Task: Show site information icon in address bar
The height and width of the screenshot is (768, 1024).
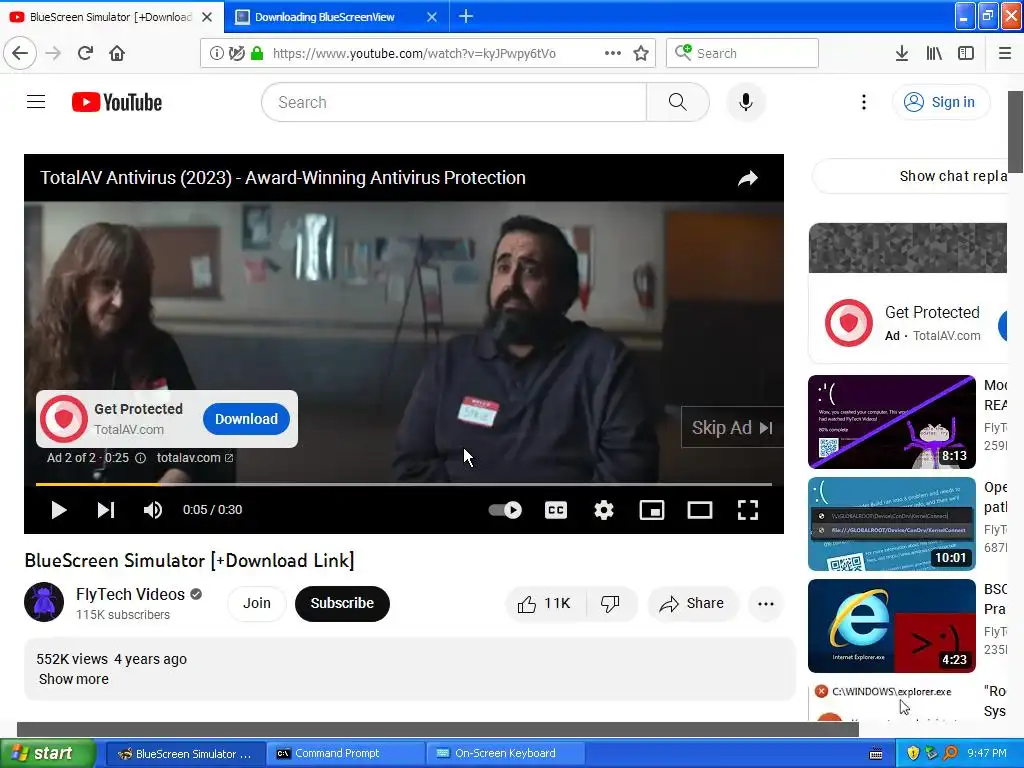Action: point(216,53)
